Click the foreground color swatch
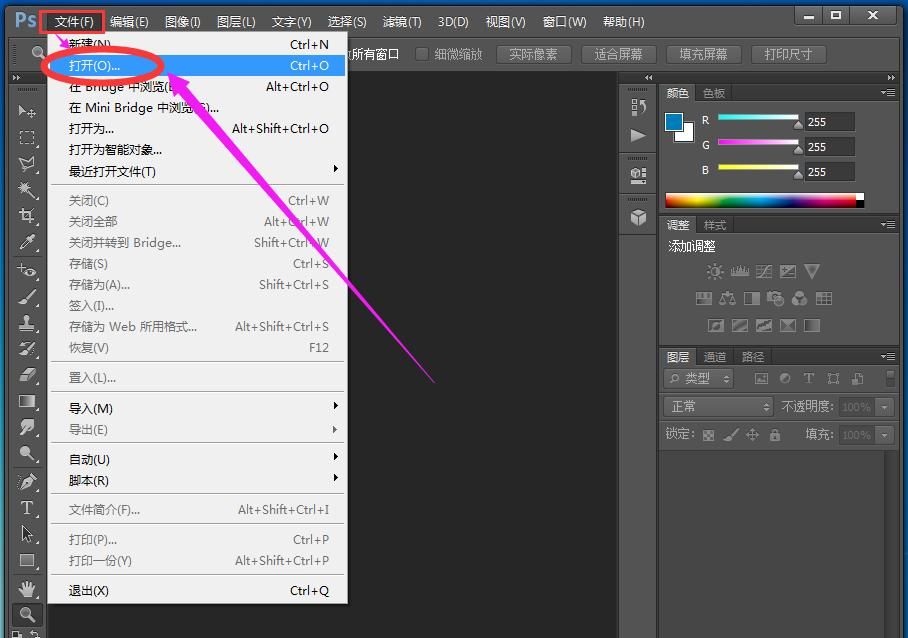 pyautogui.click(x=673, y=122)
